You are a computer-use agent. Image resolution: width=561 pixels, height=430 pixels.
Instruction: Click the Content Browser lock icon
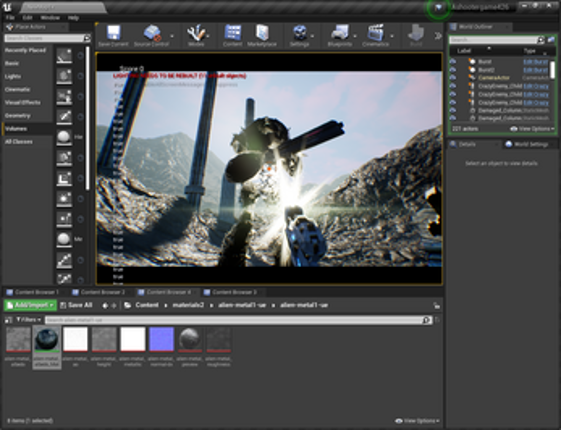pyautogui.click(x=436, y=306)
